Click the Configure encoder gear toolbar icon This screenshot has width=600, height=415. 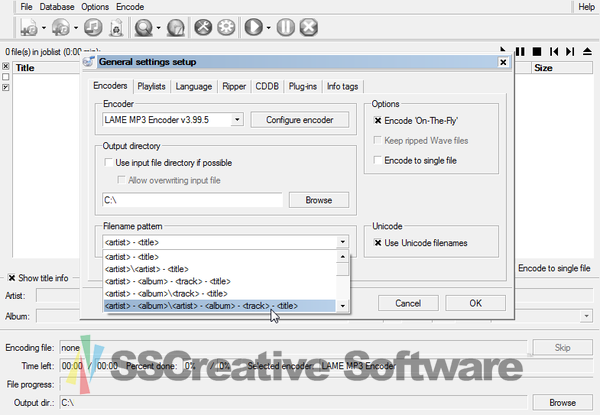click(x=226, y=28)
